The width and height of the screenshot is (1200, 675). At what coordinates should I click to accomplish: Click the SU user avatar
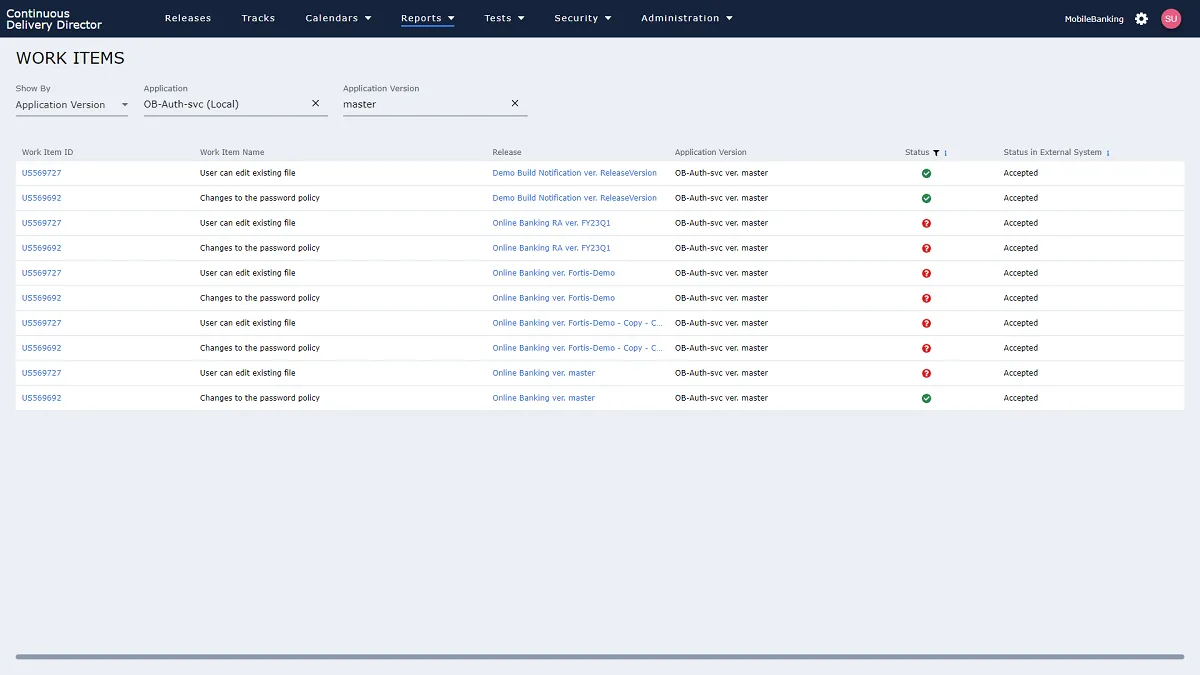(1171, 19)
